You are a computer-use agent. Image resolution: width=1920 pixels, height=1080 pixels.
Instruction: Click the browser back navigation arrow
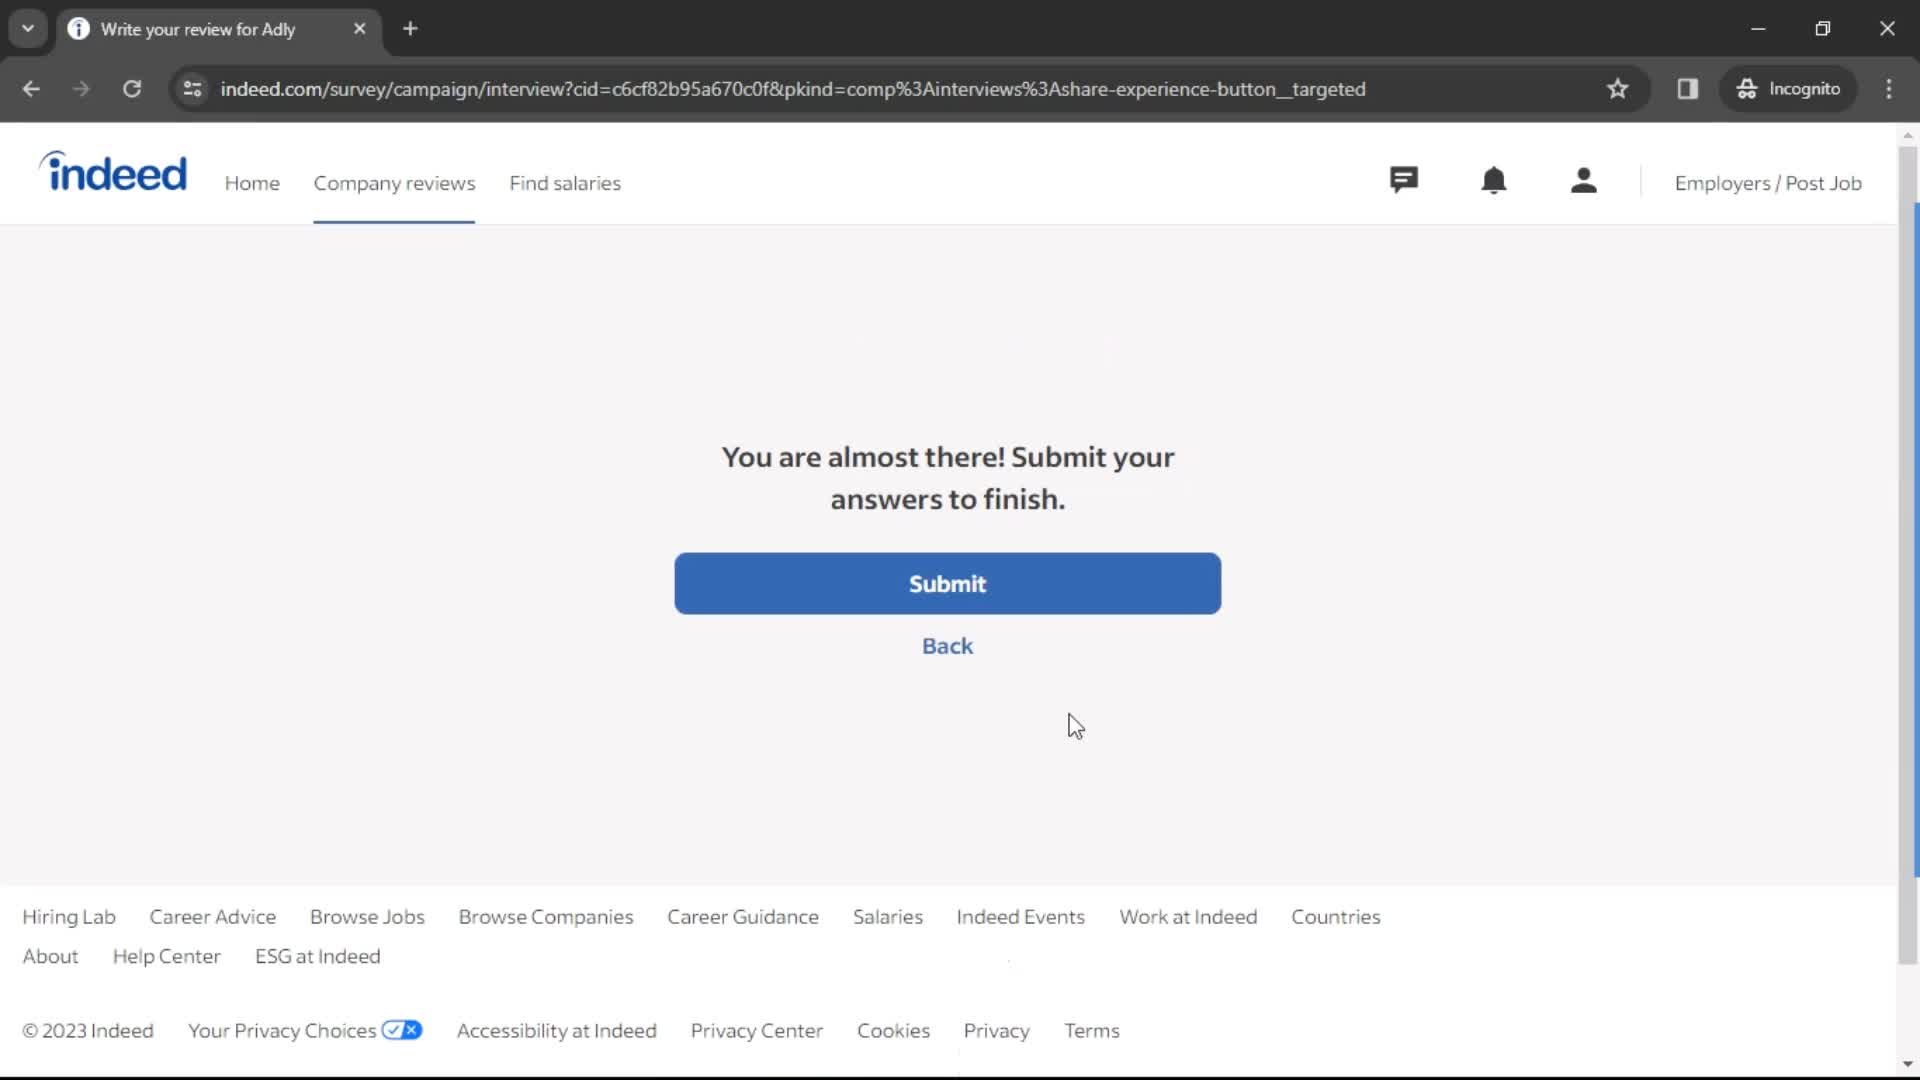[32, 88]
